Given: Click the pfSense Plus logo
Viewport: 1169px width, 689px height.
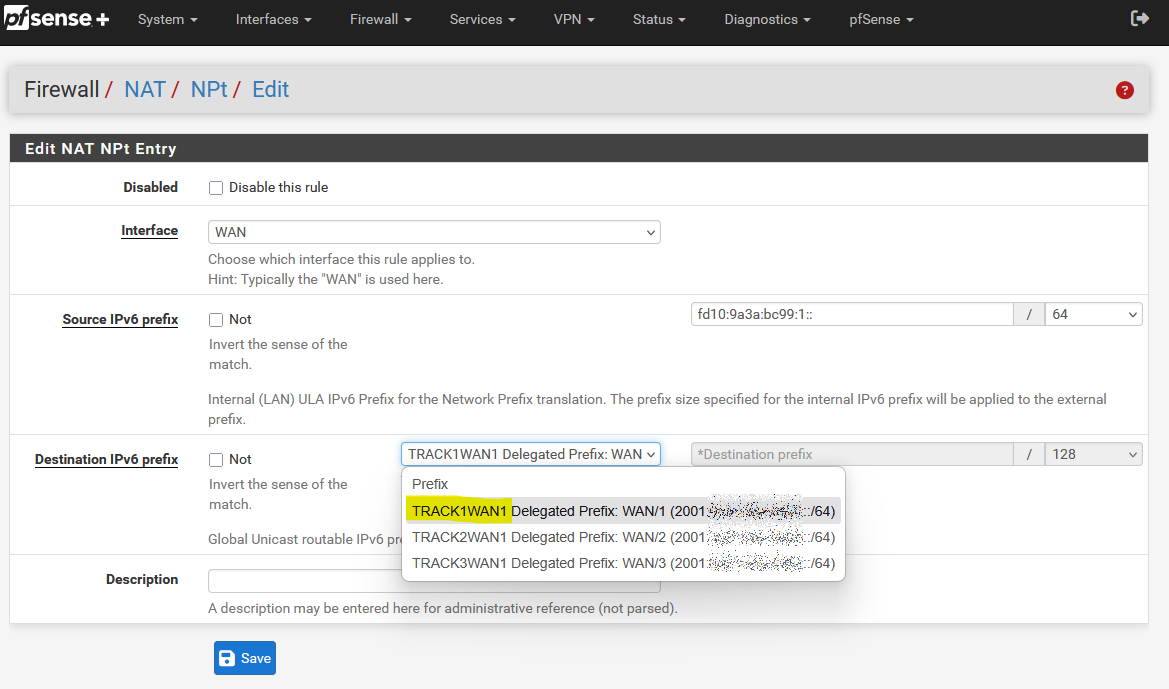Looking at the screenshot, I should 57,19.
